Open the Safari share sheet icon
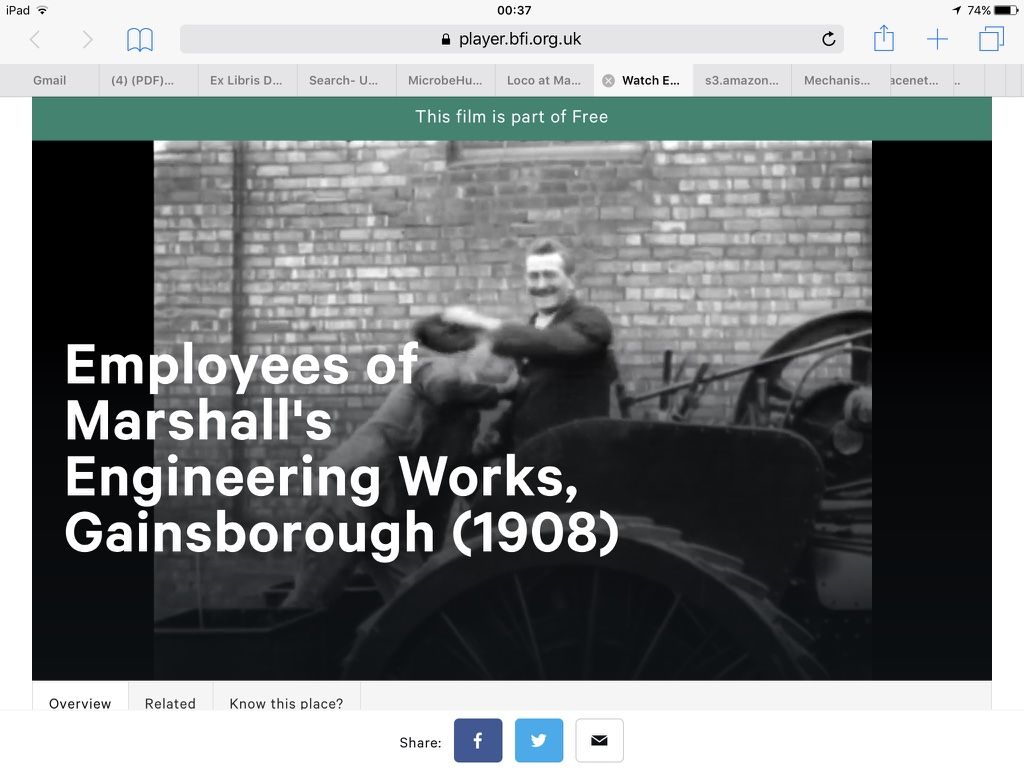1024x768 pixels. pos(884,38)
